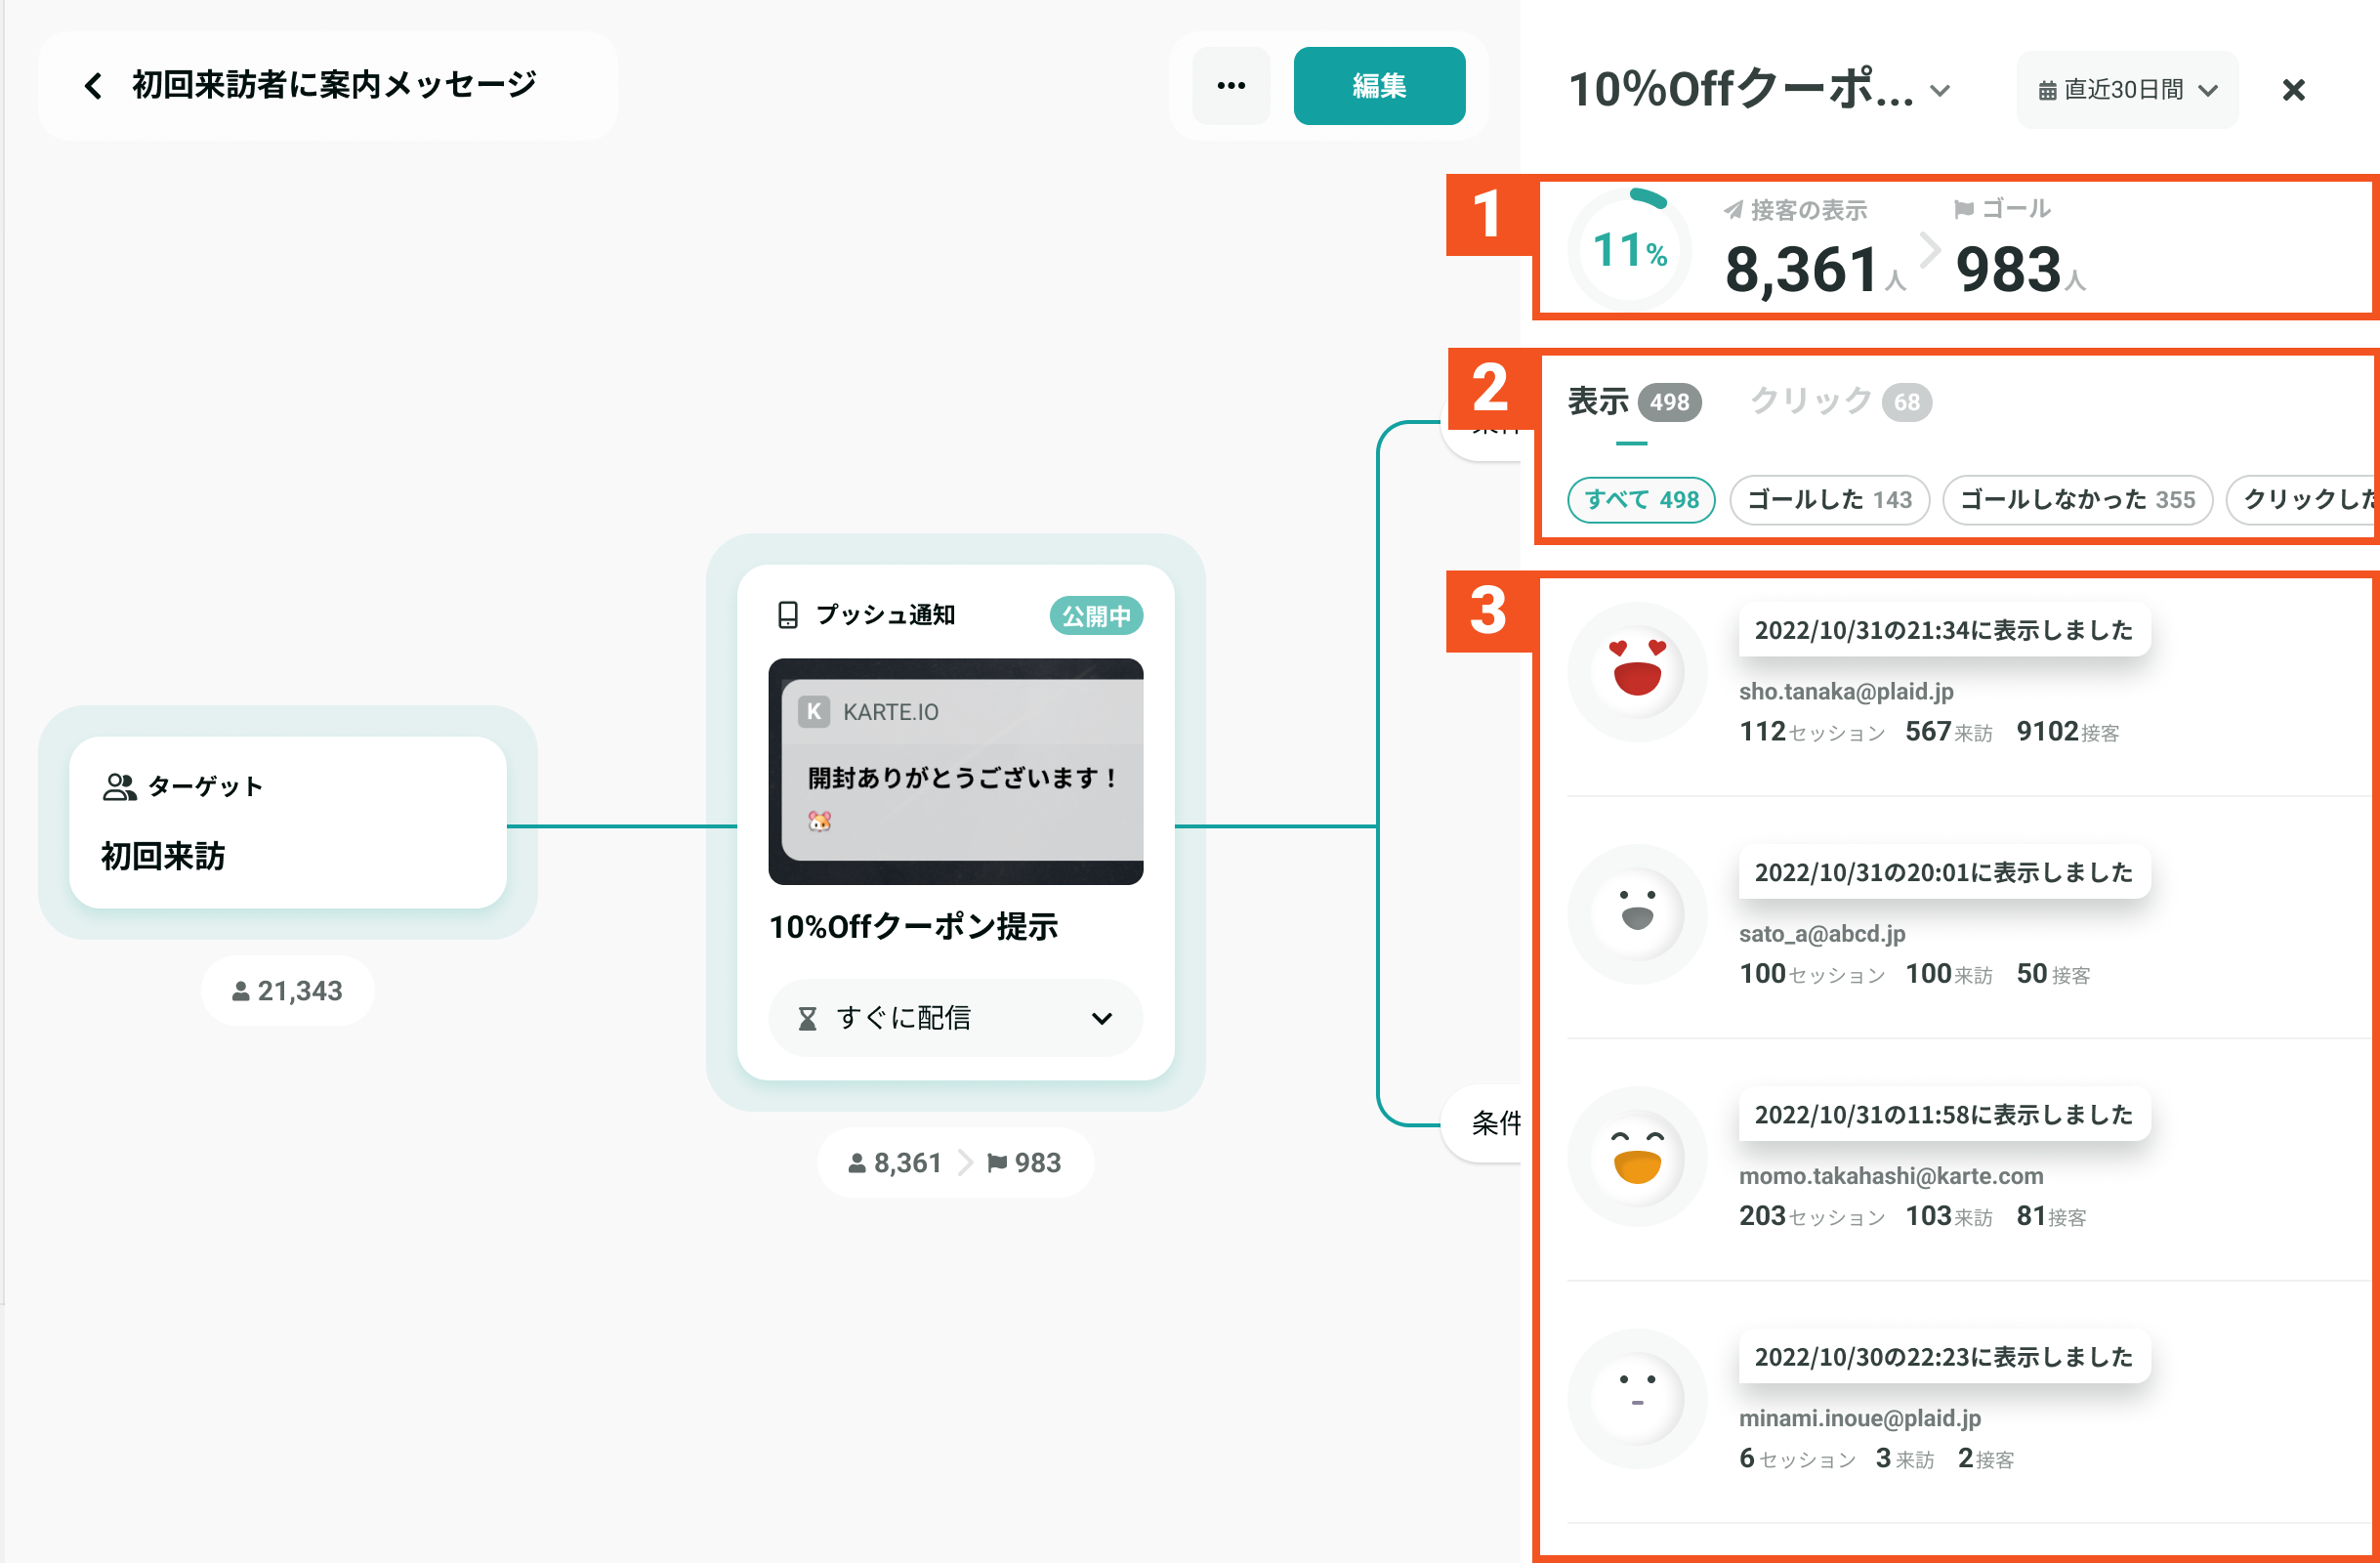Select the ゴールした 143 filter chip

tap(1829, 499)
